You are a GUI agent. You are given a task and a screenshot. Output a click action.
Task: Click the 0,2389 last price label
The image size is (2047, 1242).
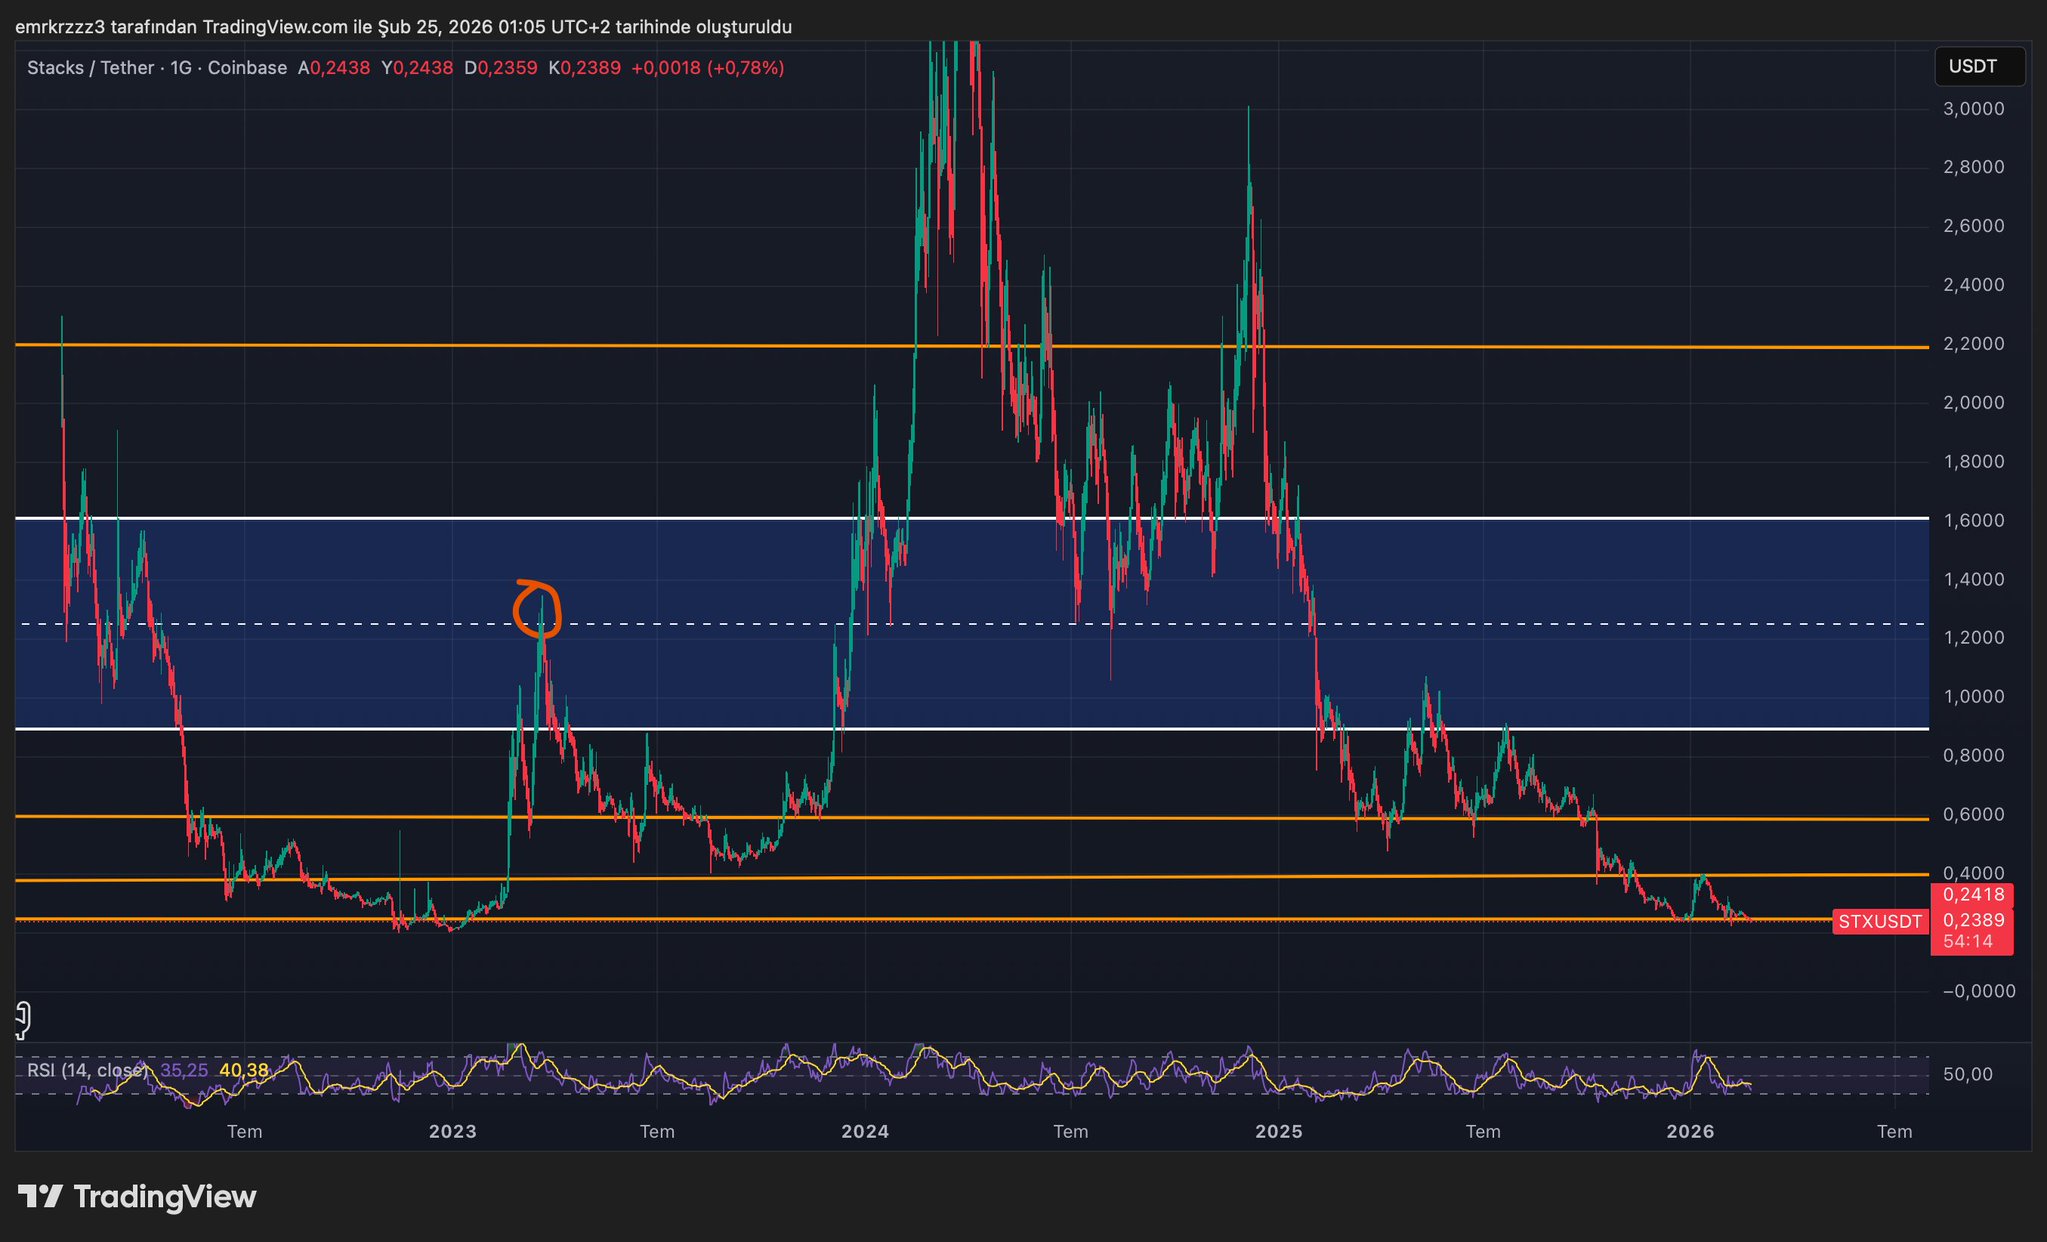tap(1972, 920)
